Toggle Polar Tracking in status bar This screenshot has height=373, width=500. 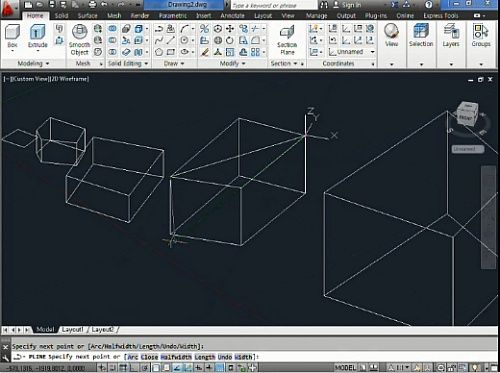point(145,368)
